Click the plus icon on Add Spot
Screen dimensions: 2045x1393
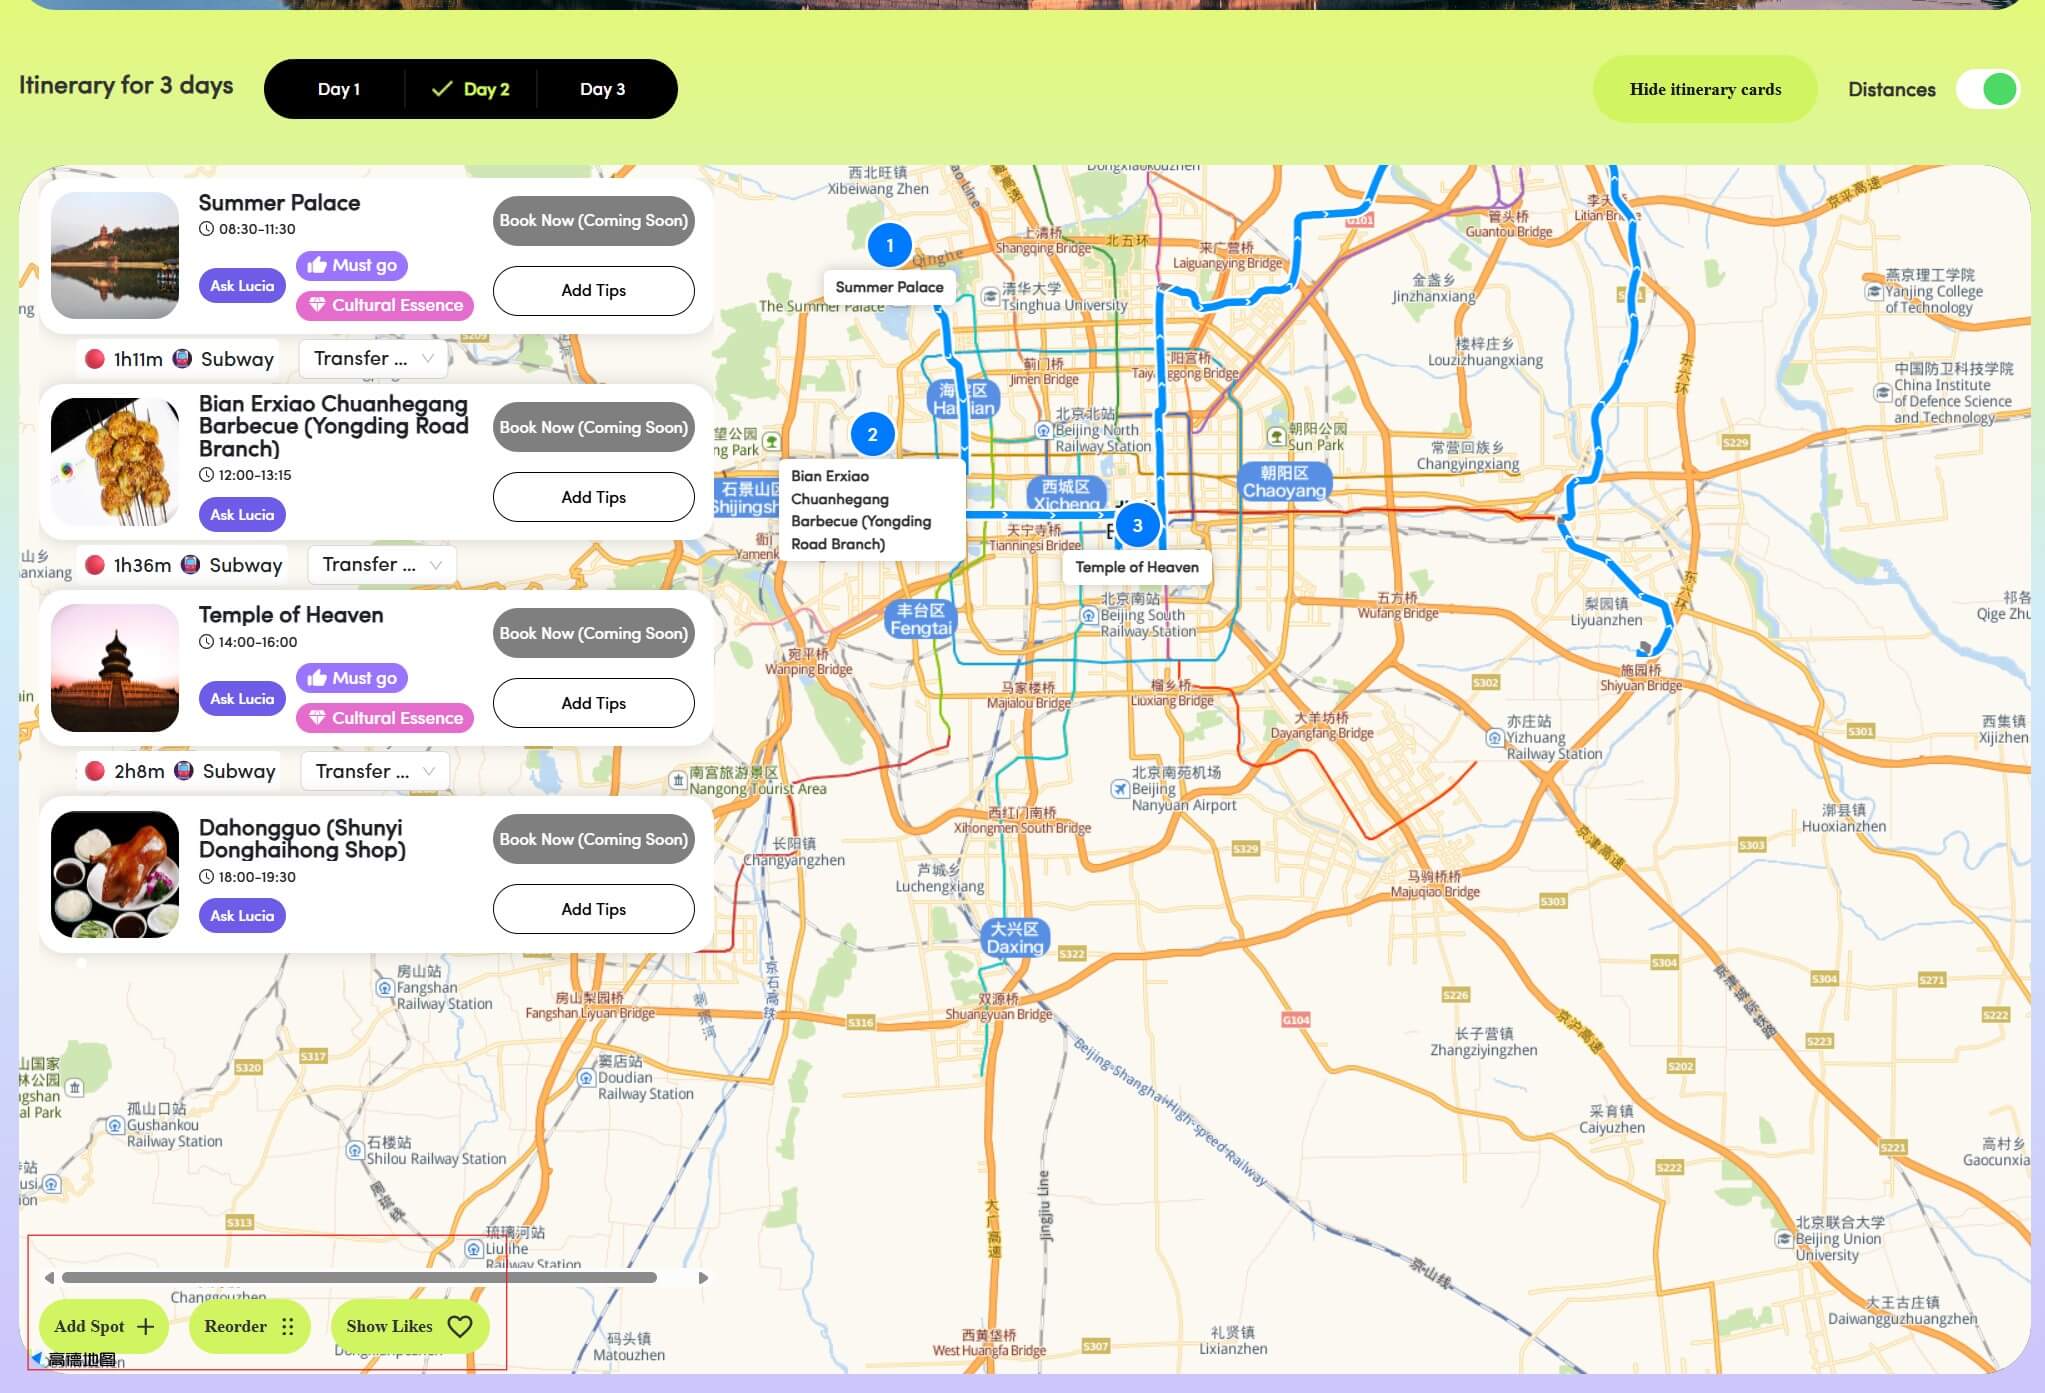point(146,1327)
